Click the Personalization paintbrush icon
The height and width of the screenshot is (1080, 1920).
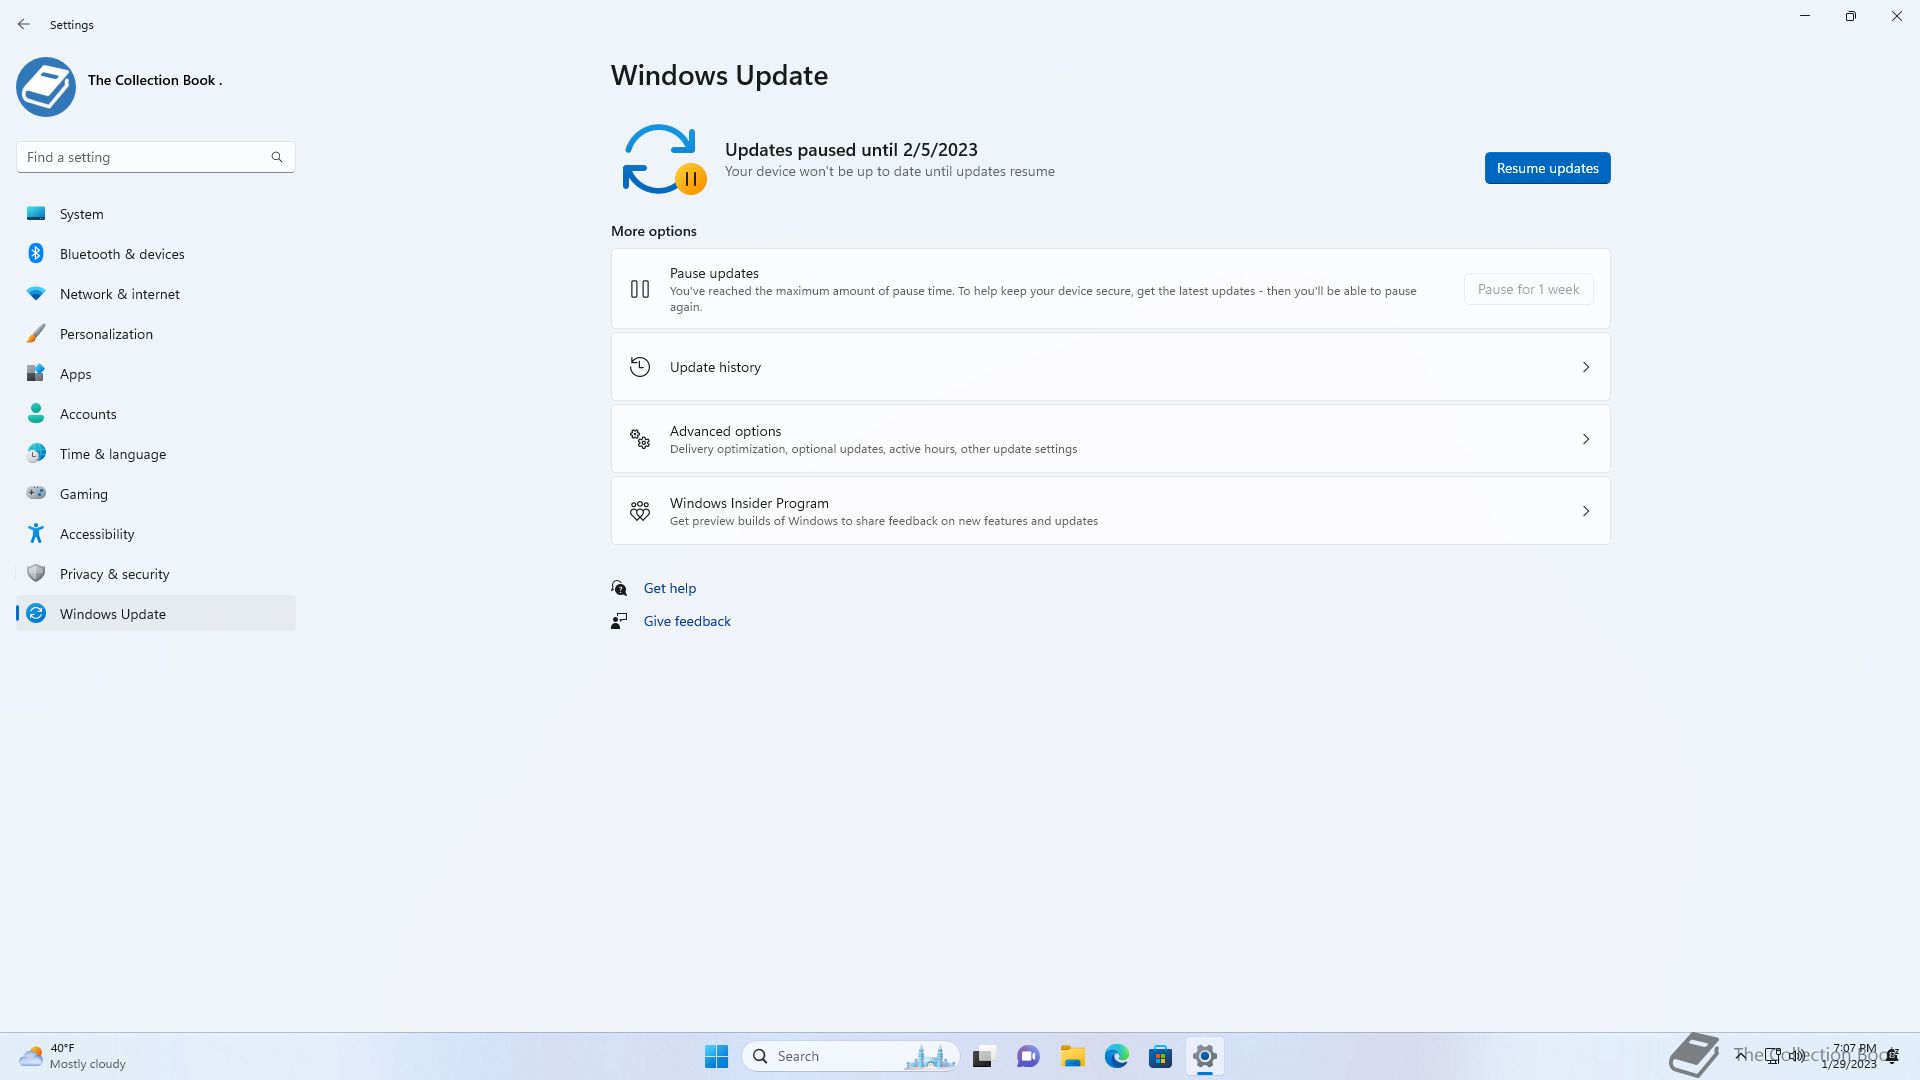36,333
